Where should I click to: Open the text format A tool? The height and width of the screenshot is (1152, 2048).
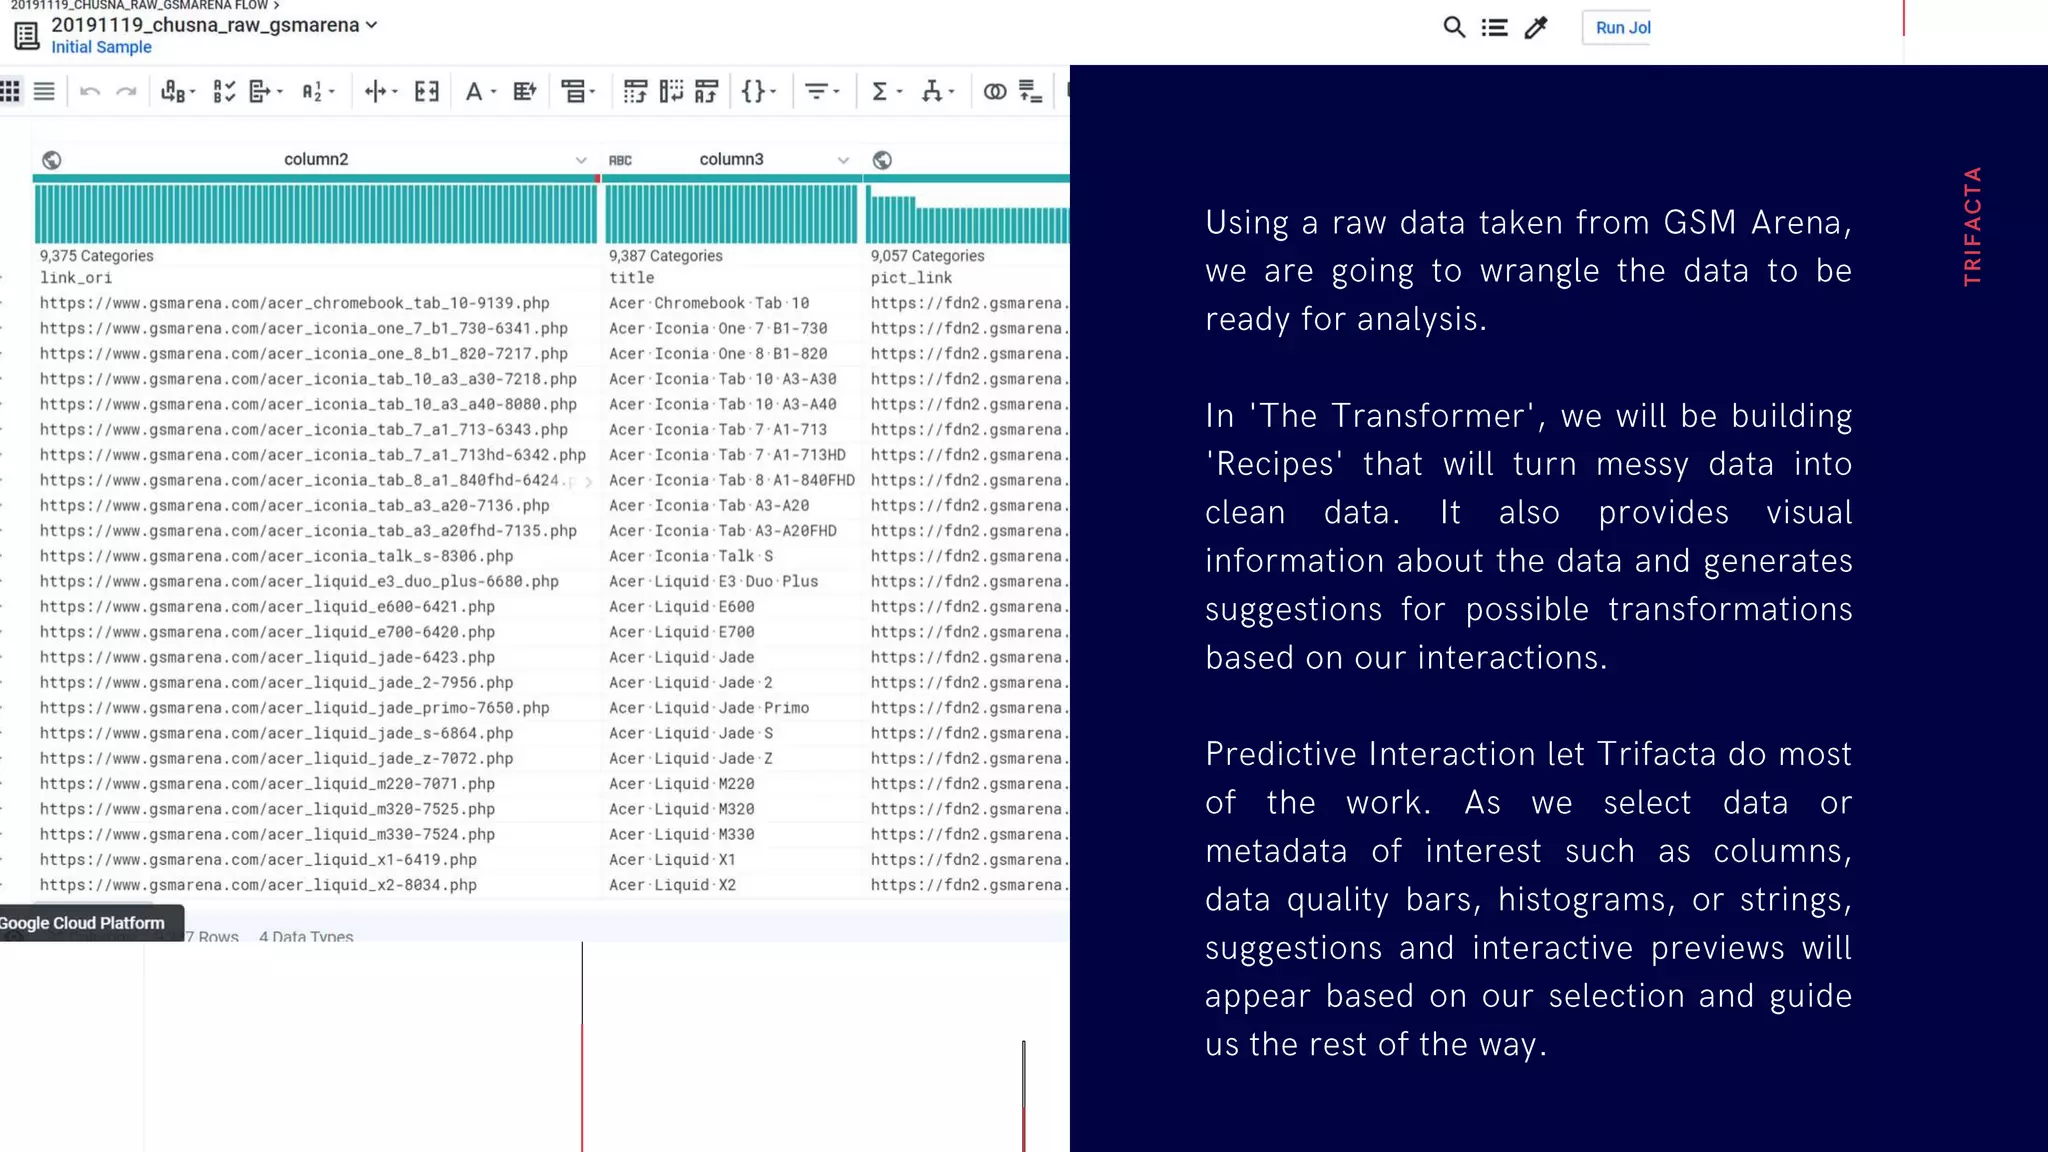point(474,92)
